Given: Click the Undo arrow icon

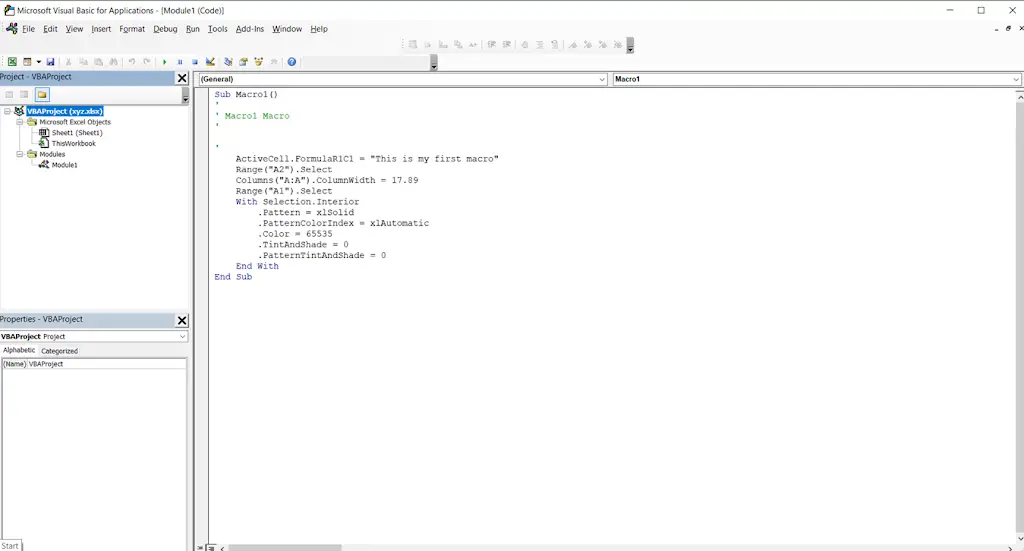Looking at the screenshot, I should click(131, 62).
